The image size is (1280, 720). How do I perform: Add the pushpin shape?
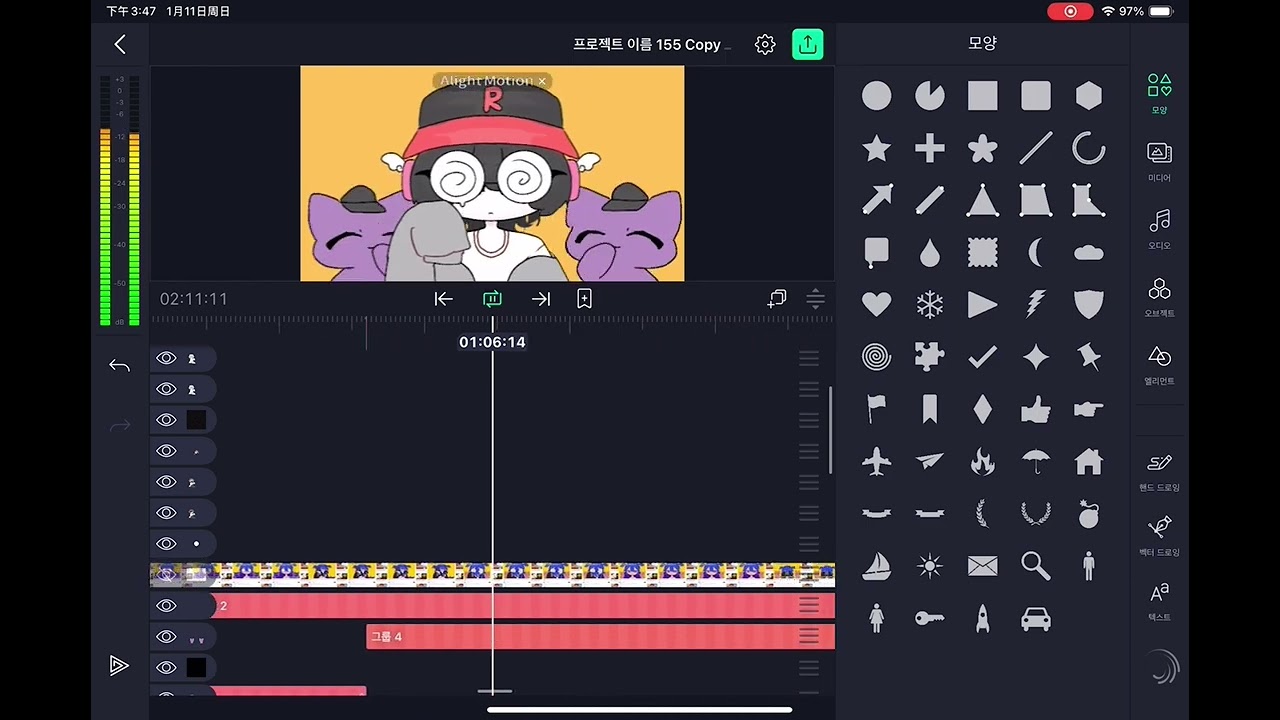(1088, 356)
